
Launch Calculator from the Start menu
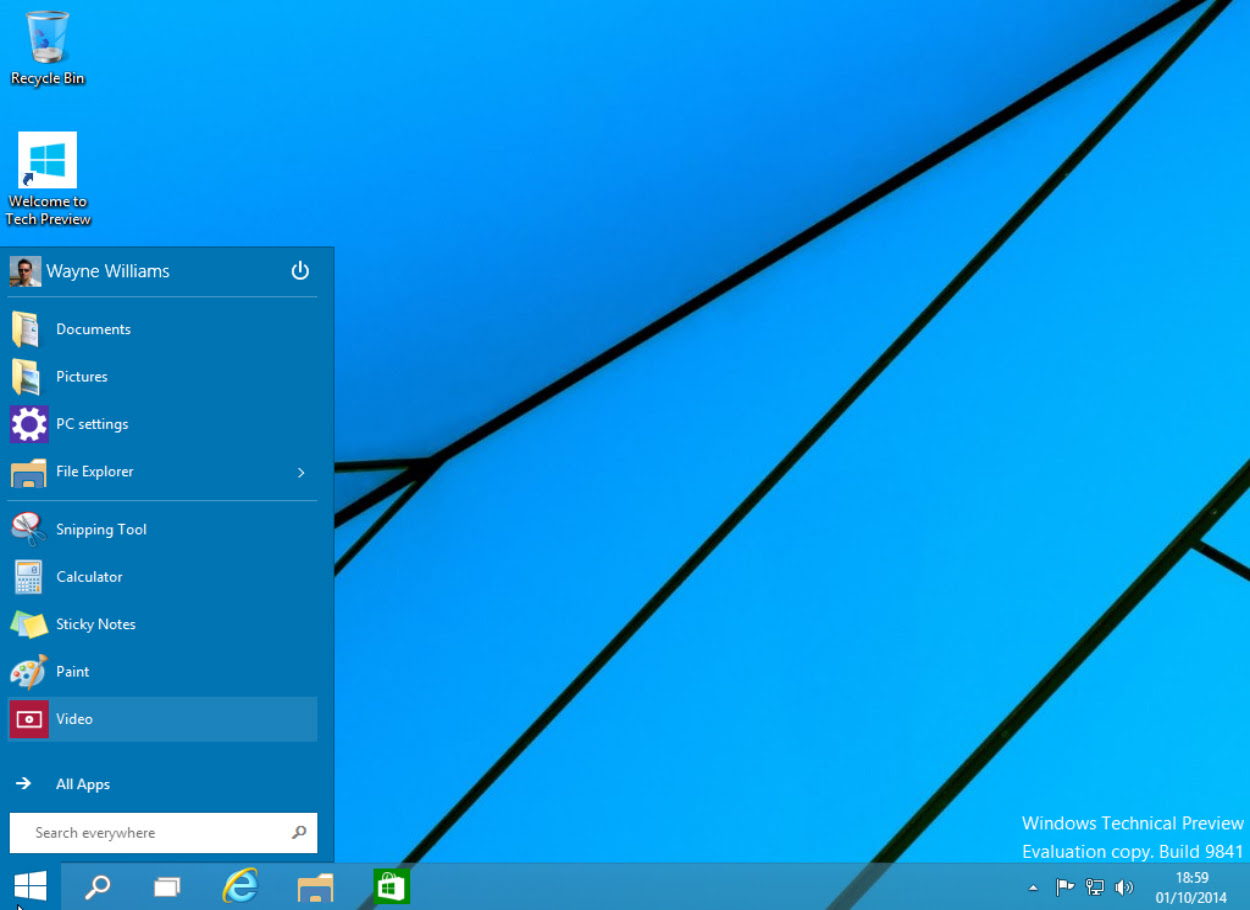[162, 577]
